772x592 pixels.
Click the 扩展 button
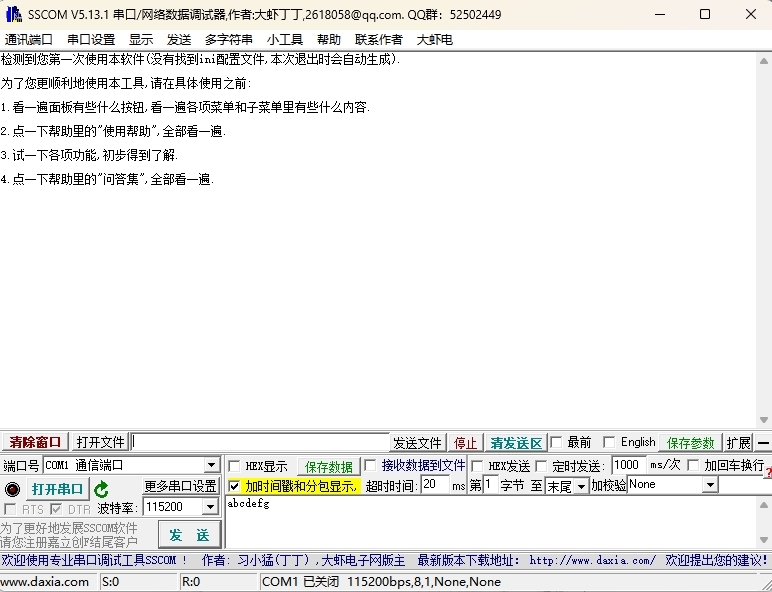click(739, 443)
